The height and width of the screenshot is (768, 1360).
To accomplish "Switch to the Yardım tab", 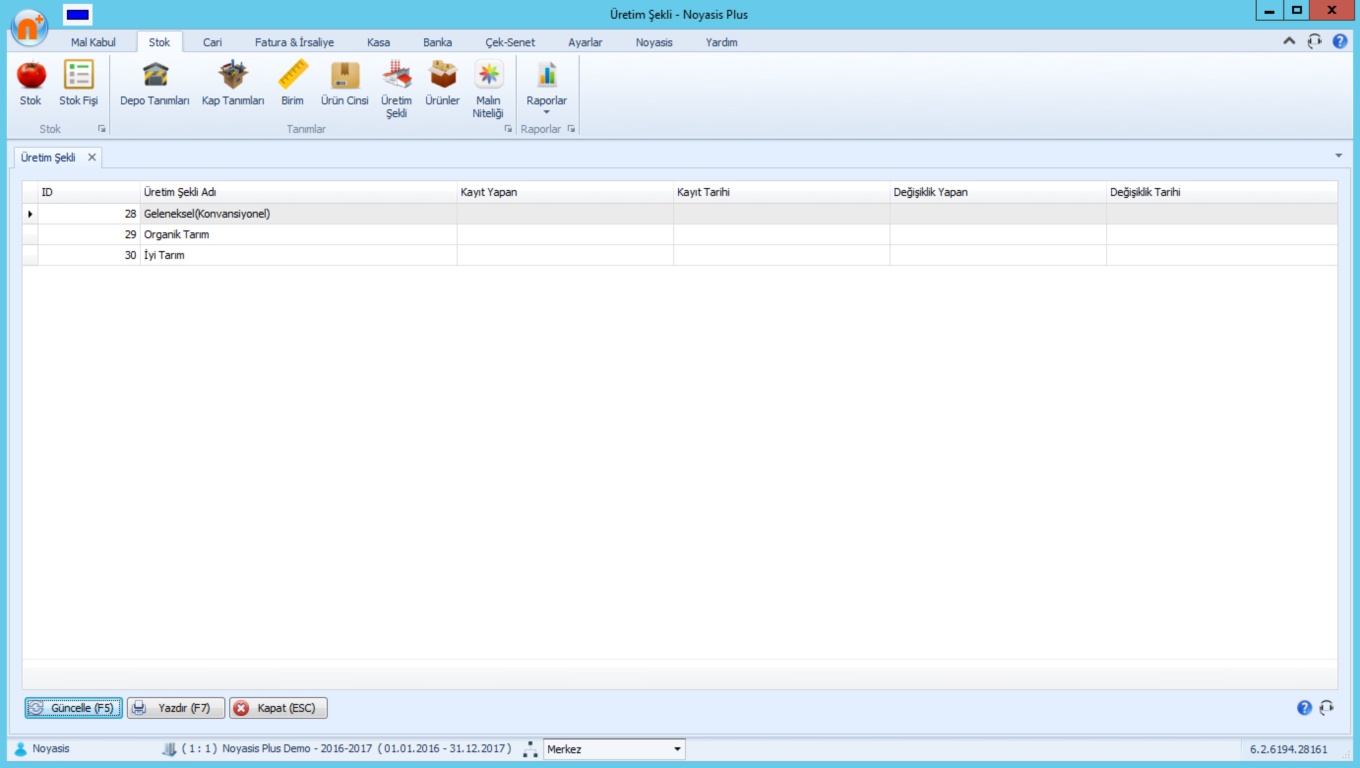I will pyautogui.click(x=721, y=42).
